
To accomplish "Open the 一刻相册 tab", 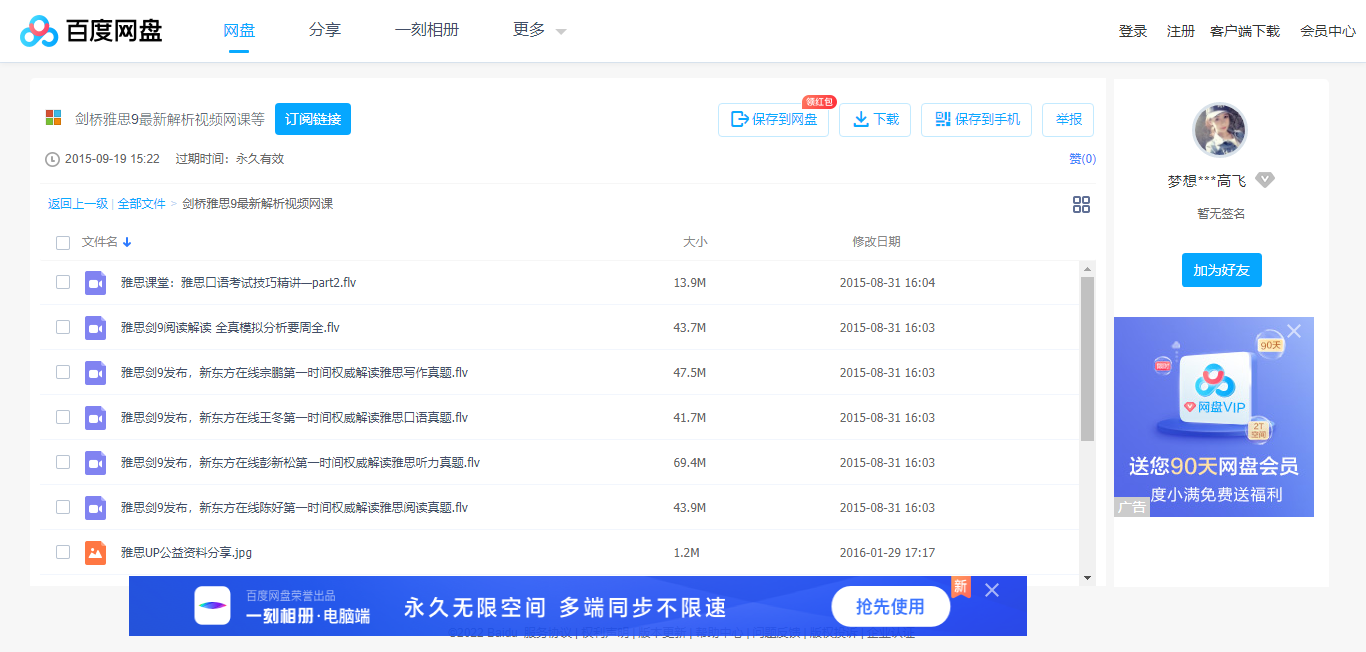I will pos(427,30).
